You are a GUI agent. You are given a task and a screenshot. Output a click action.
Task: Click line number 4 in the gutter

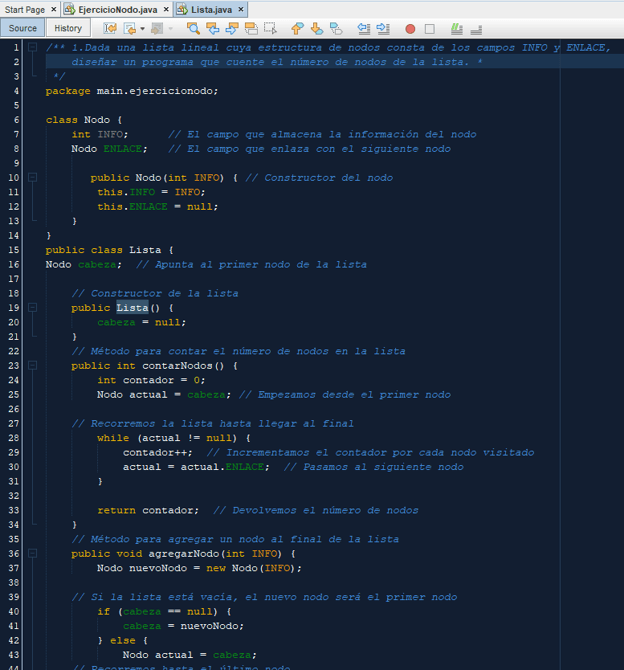pos(16,91)
